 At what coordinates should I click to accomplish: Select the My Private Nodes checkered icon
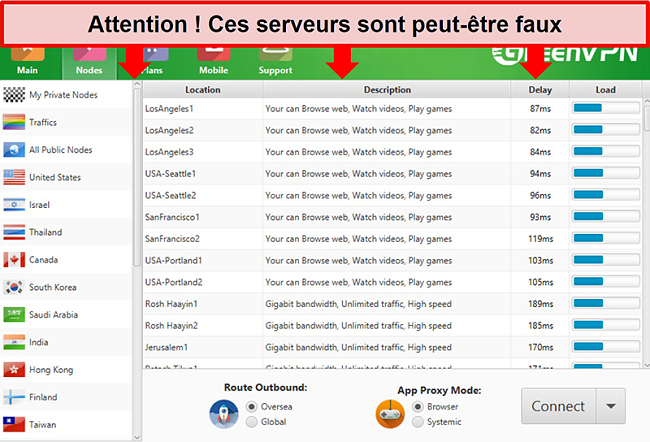coord(14,95)
